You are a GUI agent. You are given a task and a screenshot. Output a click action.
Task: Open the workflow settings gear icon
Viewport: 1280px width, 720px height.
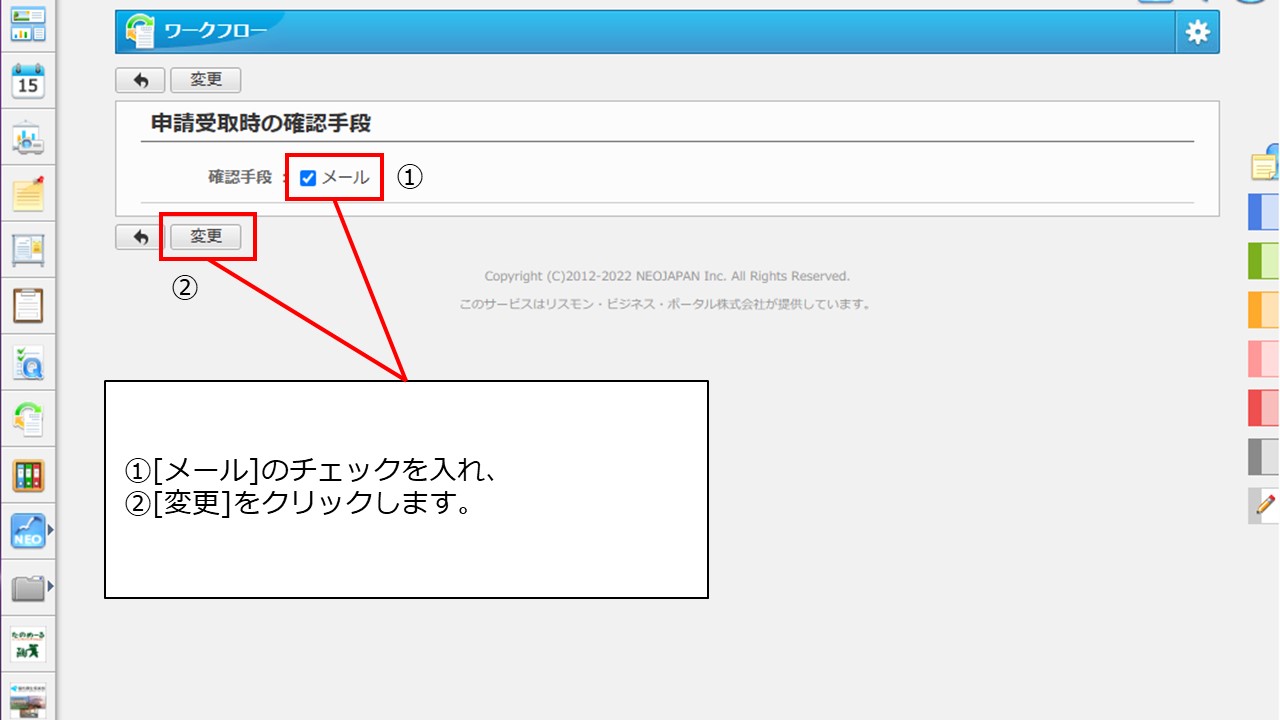pyautogui.click(x=1197, y=33)
